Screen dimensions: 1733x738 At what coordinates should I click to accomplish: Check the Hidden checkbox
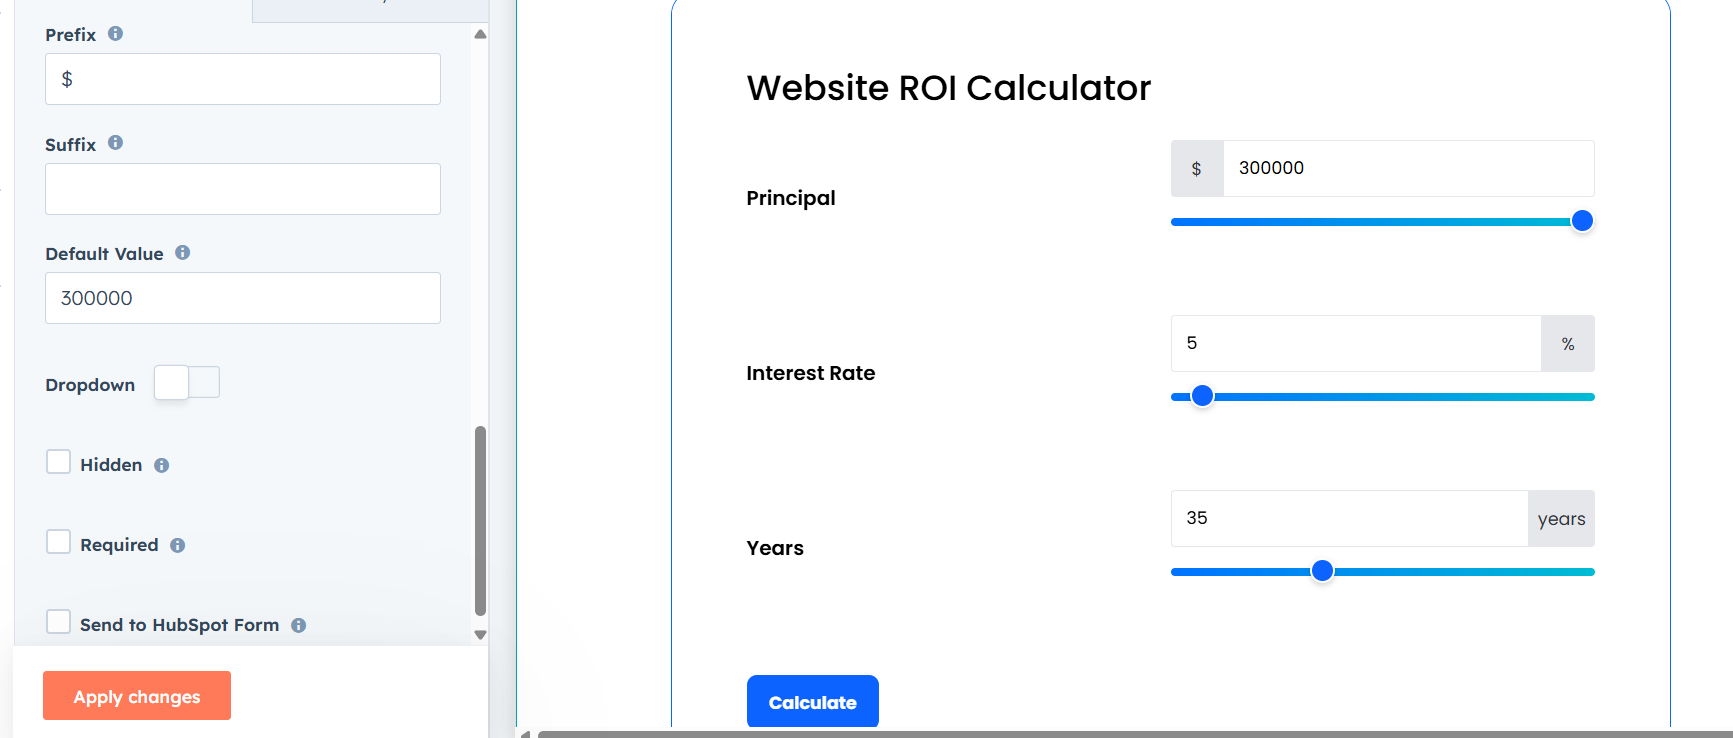[x=59, y=462]
